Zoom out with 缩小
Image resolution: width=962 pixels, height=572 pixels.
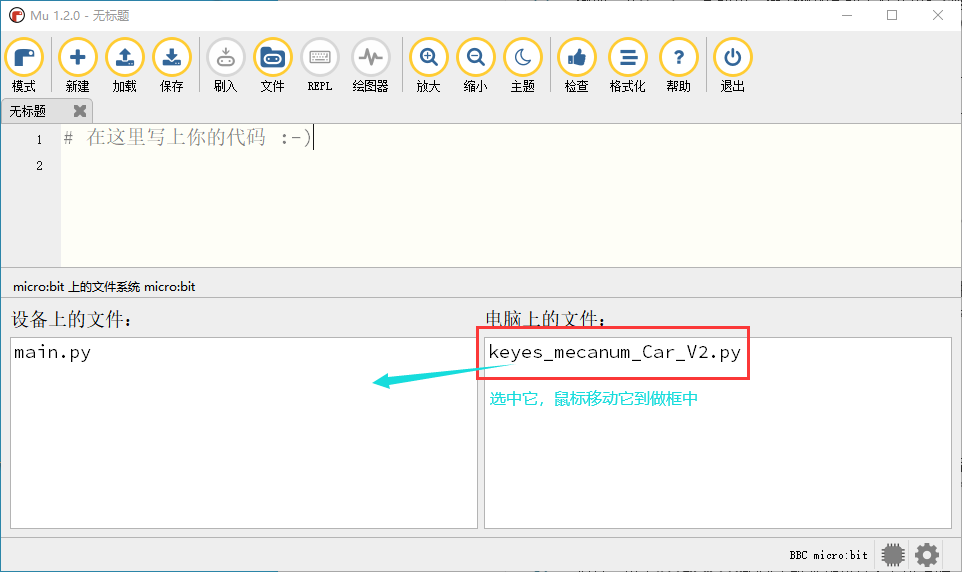coord(475,65)
